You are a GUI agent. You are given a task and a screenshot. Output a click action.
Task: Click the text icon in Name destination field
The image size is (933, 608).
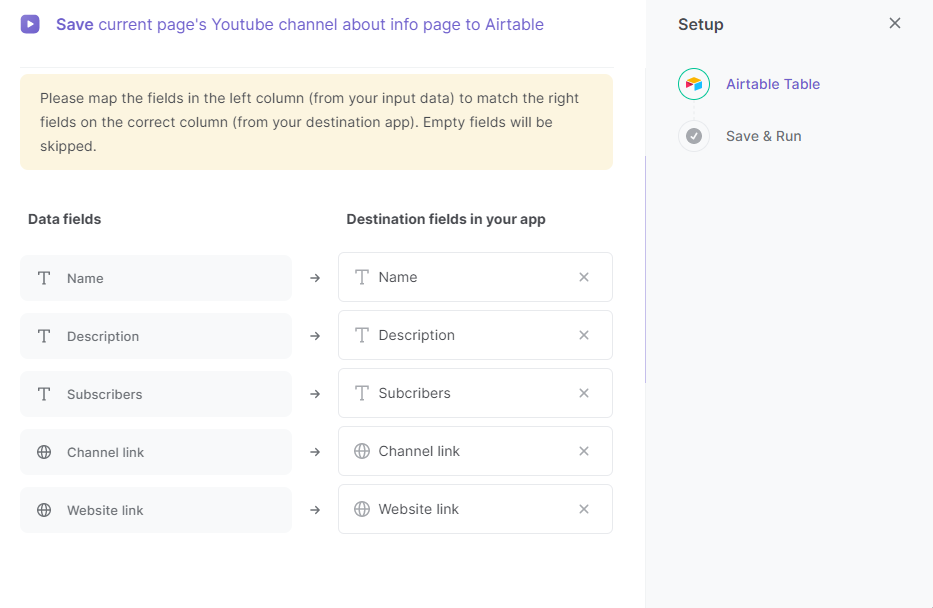[362, 277]
